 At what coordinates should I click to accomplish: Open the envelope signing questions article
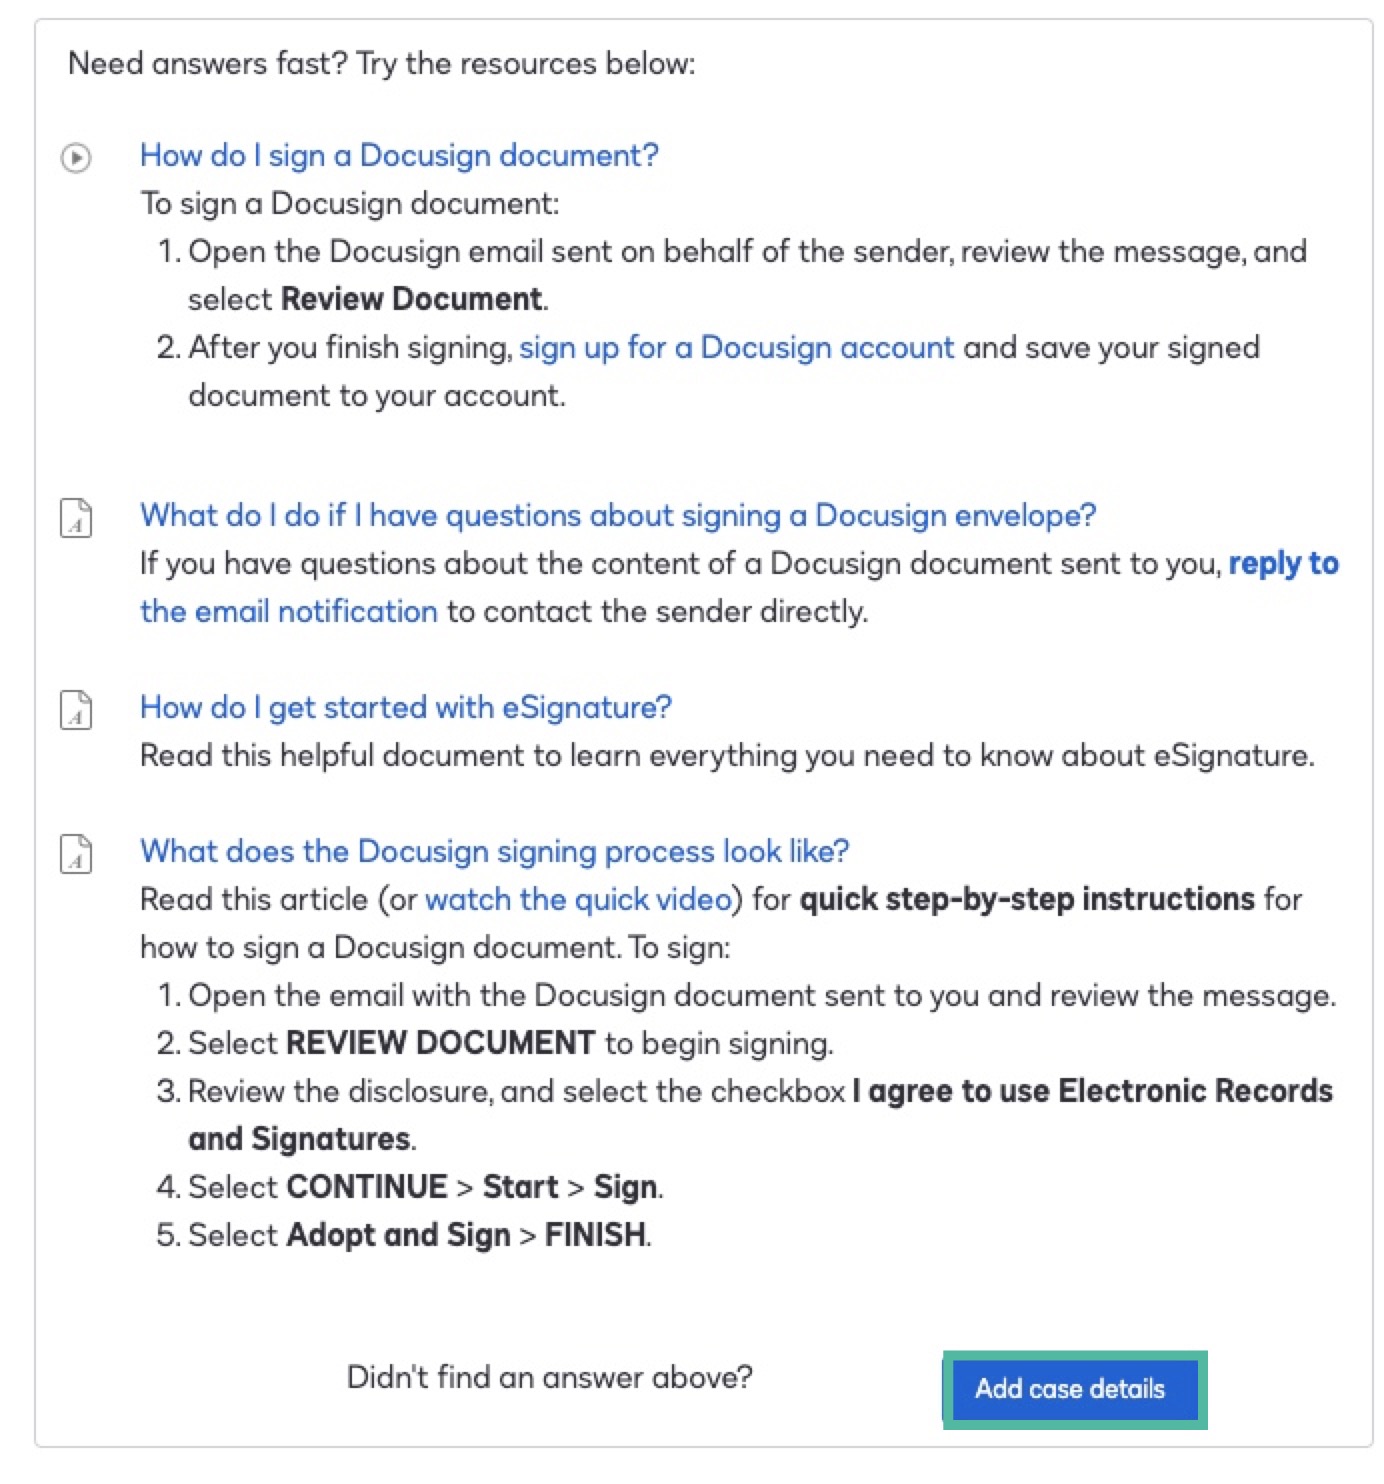coord(618,516)
